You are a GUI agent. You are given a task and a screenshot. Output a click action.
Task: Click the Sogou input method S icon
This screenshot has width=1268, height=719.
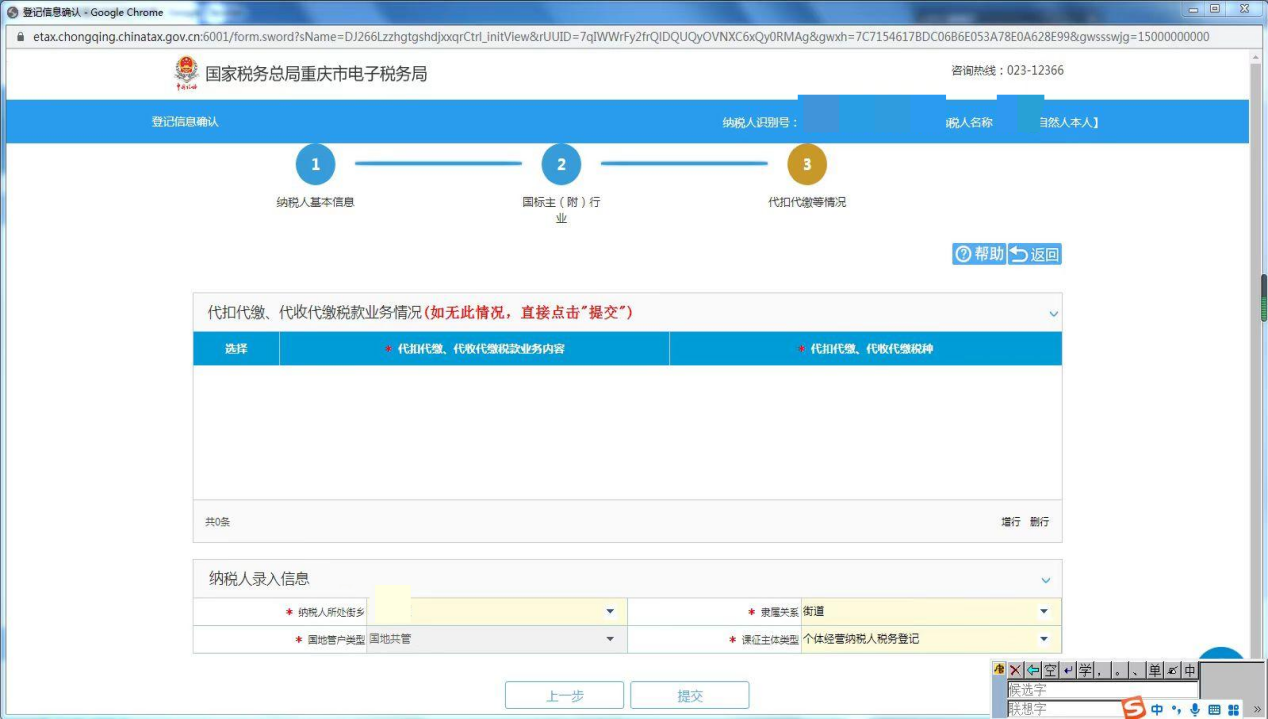pyautogui.click(x=1132, y=709)
